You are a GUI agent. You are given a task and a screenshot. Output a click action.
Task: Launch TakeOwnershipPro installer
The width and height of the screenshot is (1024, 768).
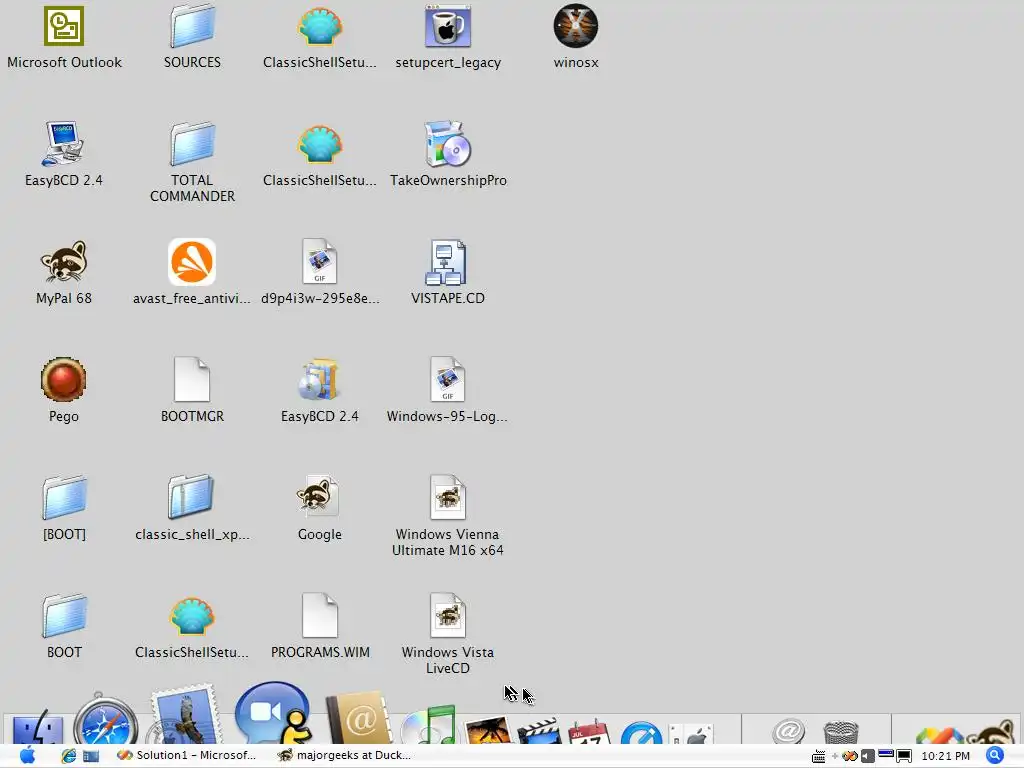448,155
